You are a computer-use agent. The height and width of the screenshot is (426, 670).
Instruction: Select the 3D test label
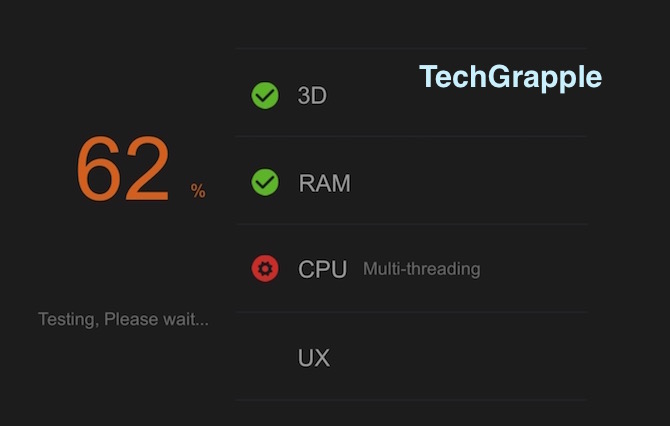click(312, 96)
